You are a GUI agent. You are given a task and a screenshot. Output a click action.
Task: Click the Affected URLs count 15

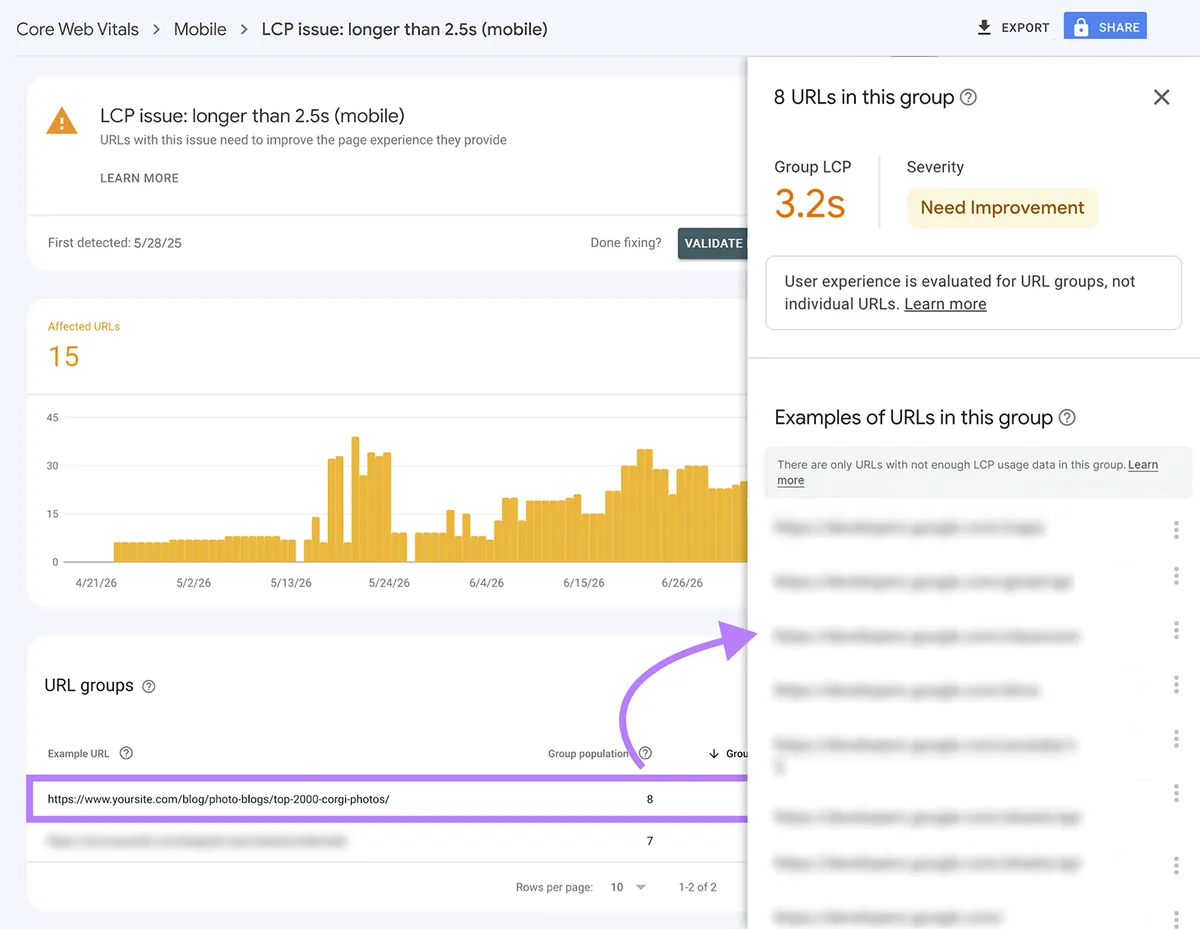click(x=64, y=357)
